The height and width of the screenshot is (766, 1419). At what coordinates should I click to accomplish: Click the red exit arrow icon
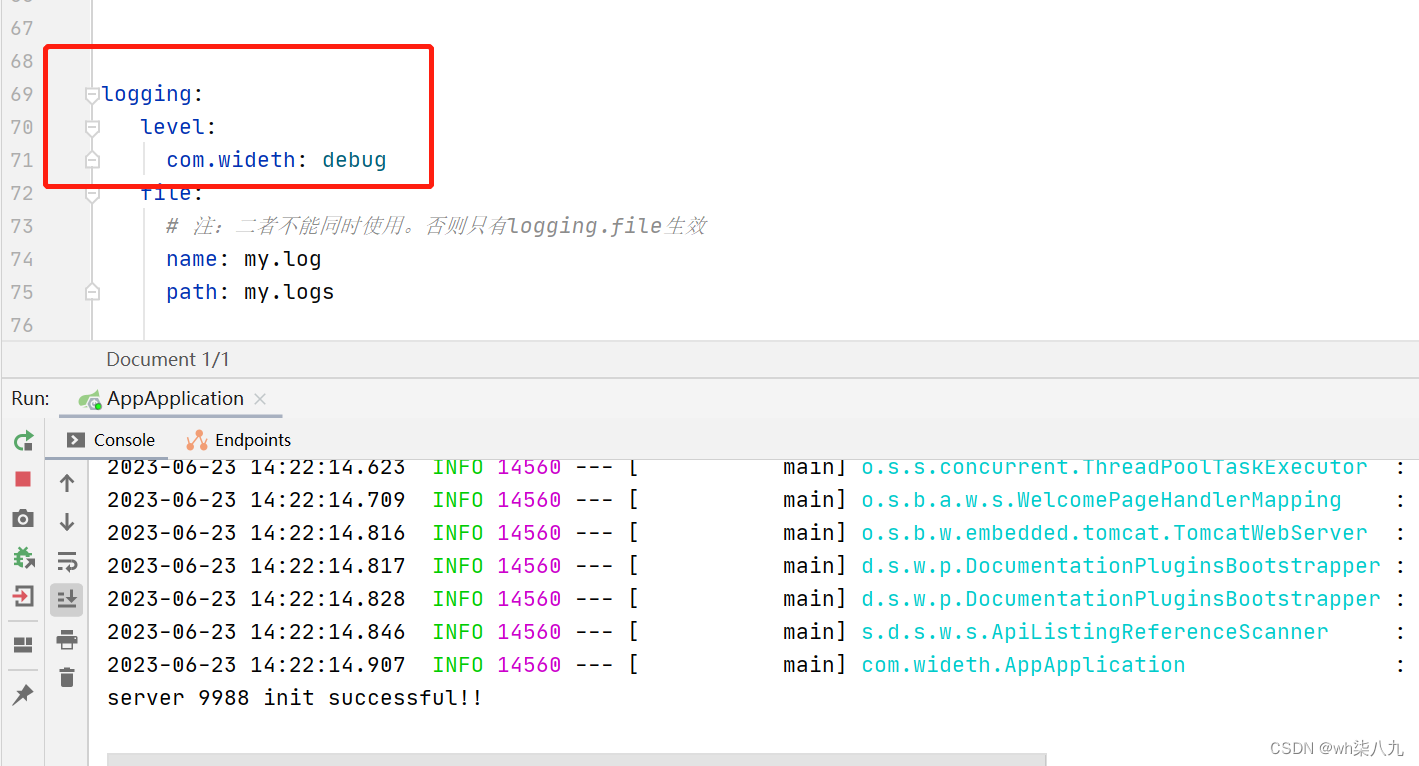coord(23,596)
